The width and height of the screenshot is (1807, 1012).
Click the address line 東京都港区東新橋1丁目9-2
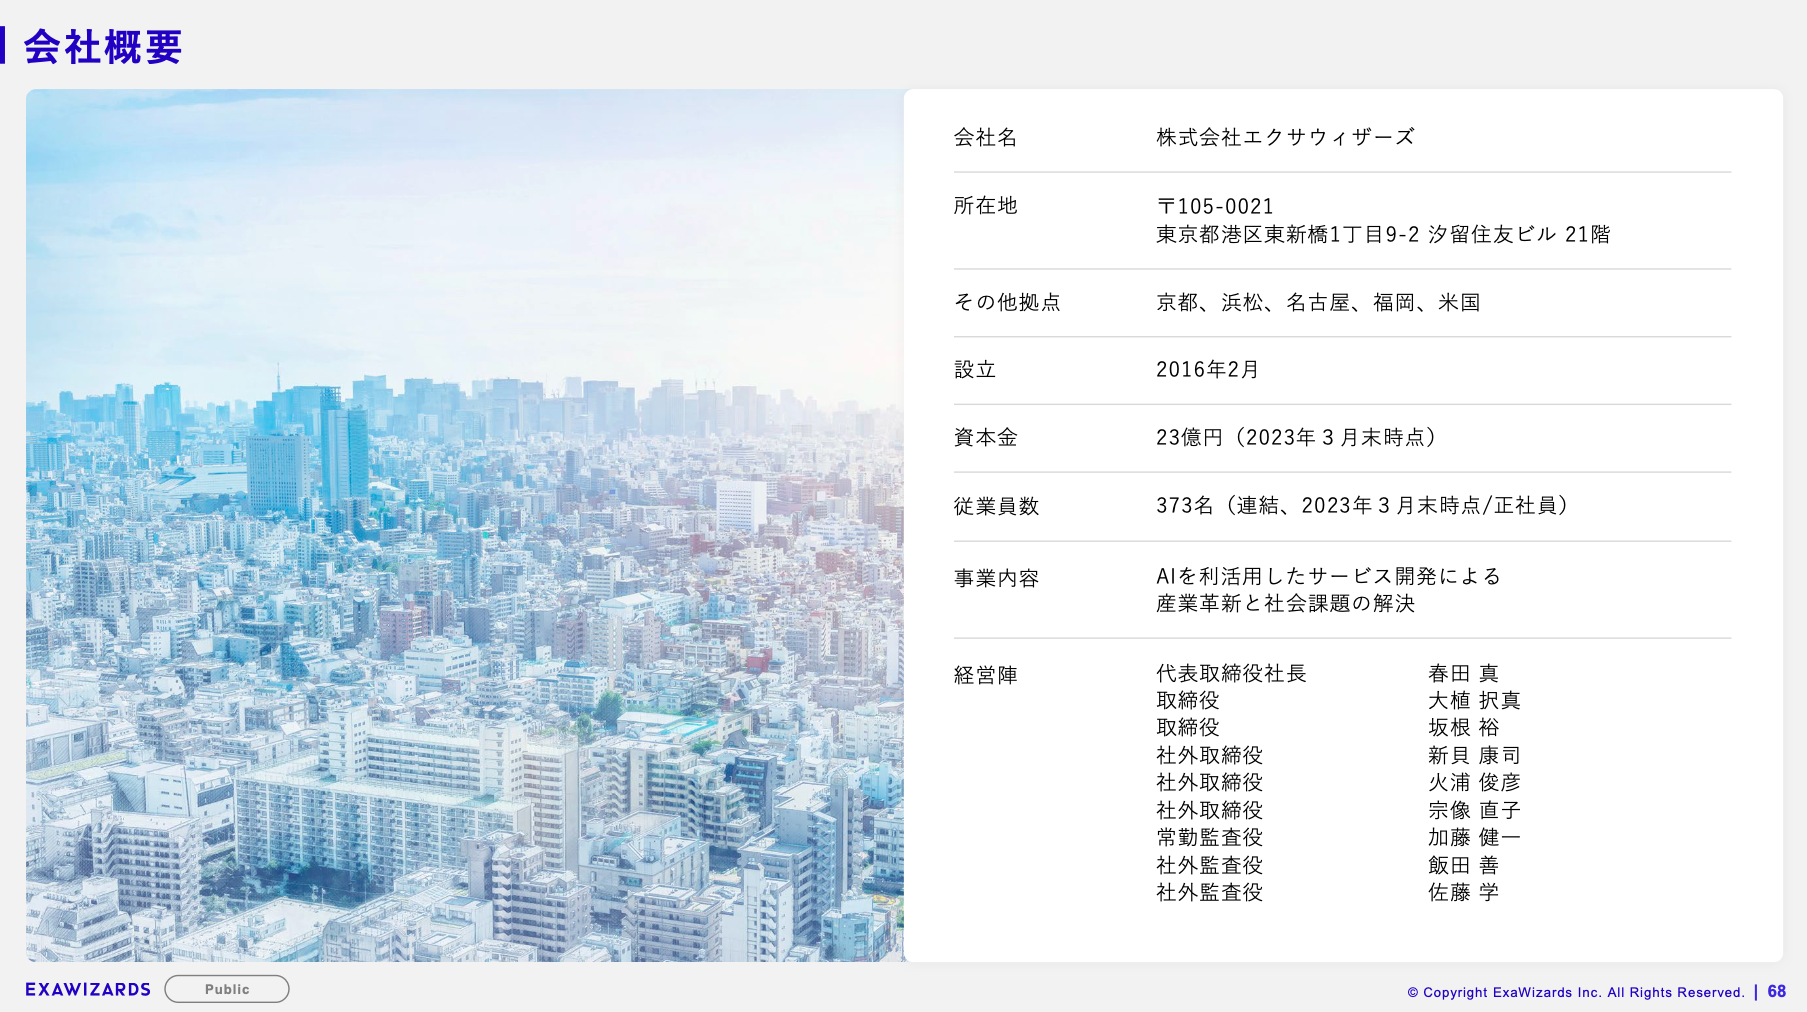pos(1288,234)
